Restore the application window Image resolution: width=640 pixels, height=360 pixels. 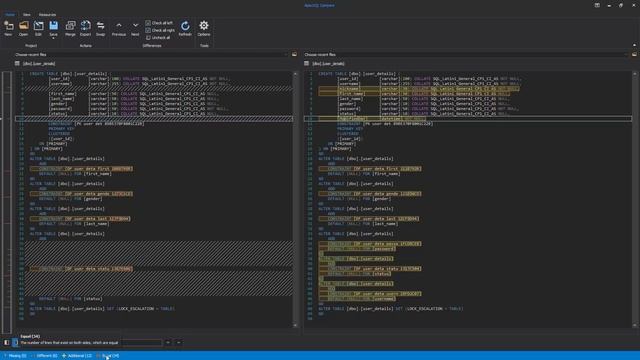coord(621,5)
